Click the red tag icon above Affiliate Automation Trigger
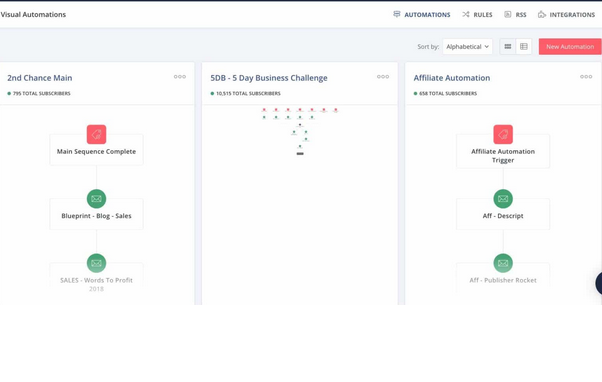 click(x=503, y=134)
